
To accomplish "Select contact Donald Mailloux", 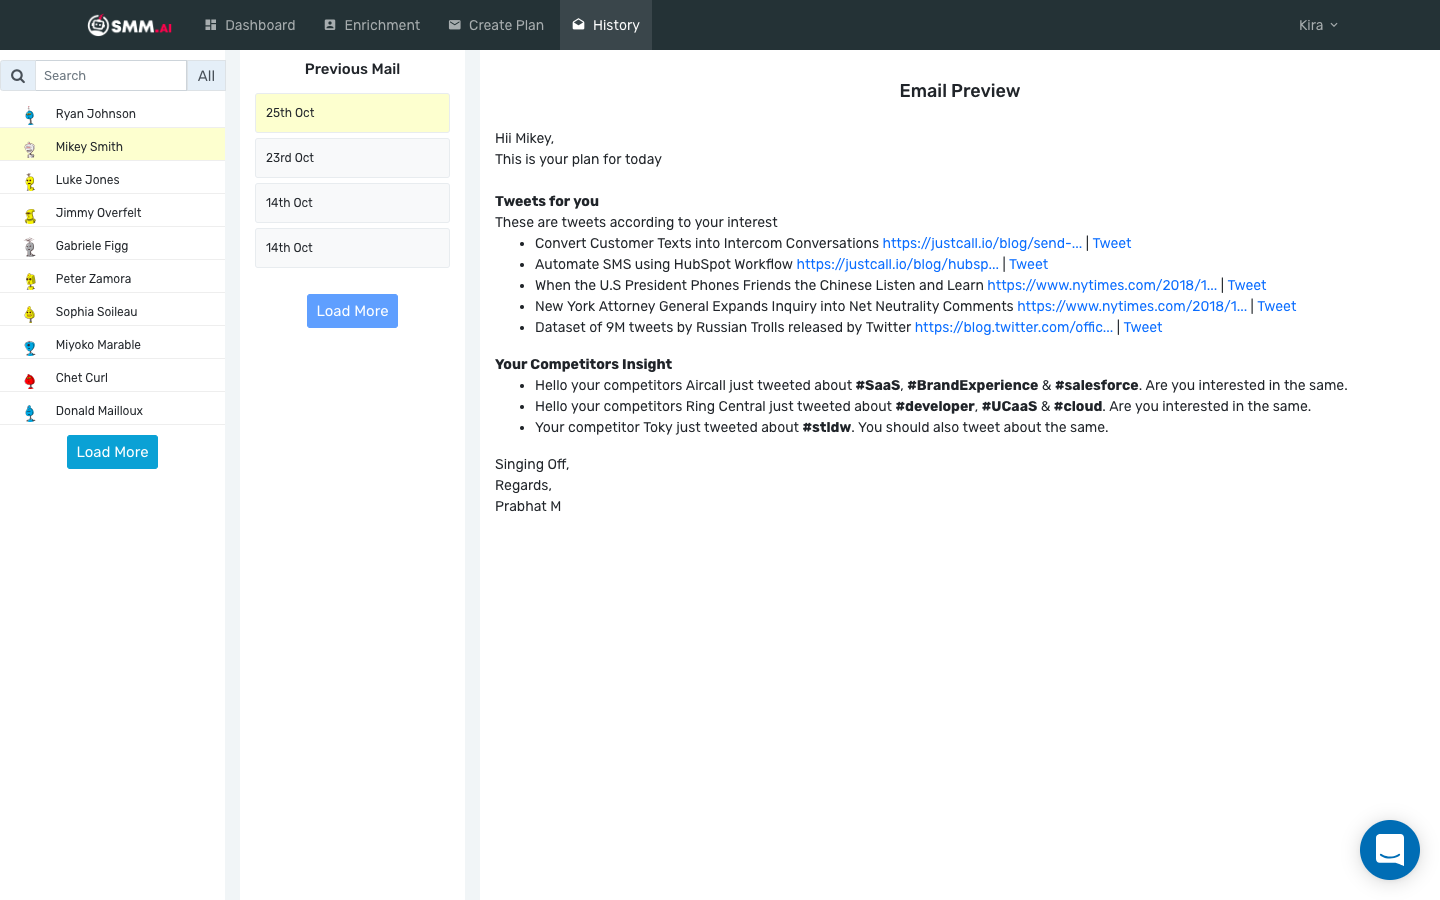I will tap(112, 410).
